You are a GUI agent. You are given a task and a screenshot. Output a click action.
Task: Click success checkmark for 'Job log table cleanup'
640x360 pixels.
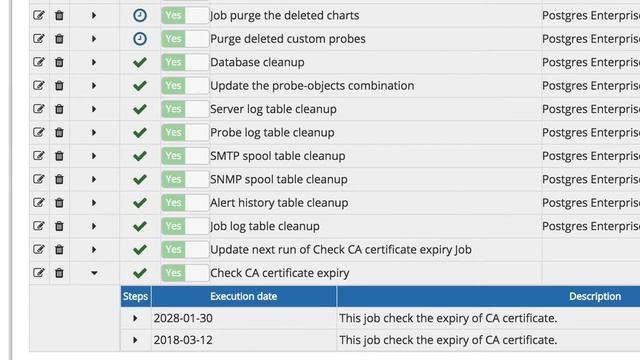[x=140, y=226]
